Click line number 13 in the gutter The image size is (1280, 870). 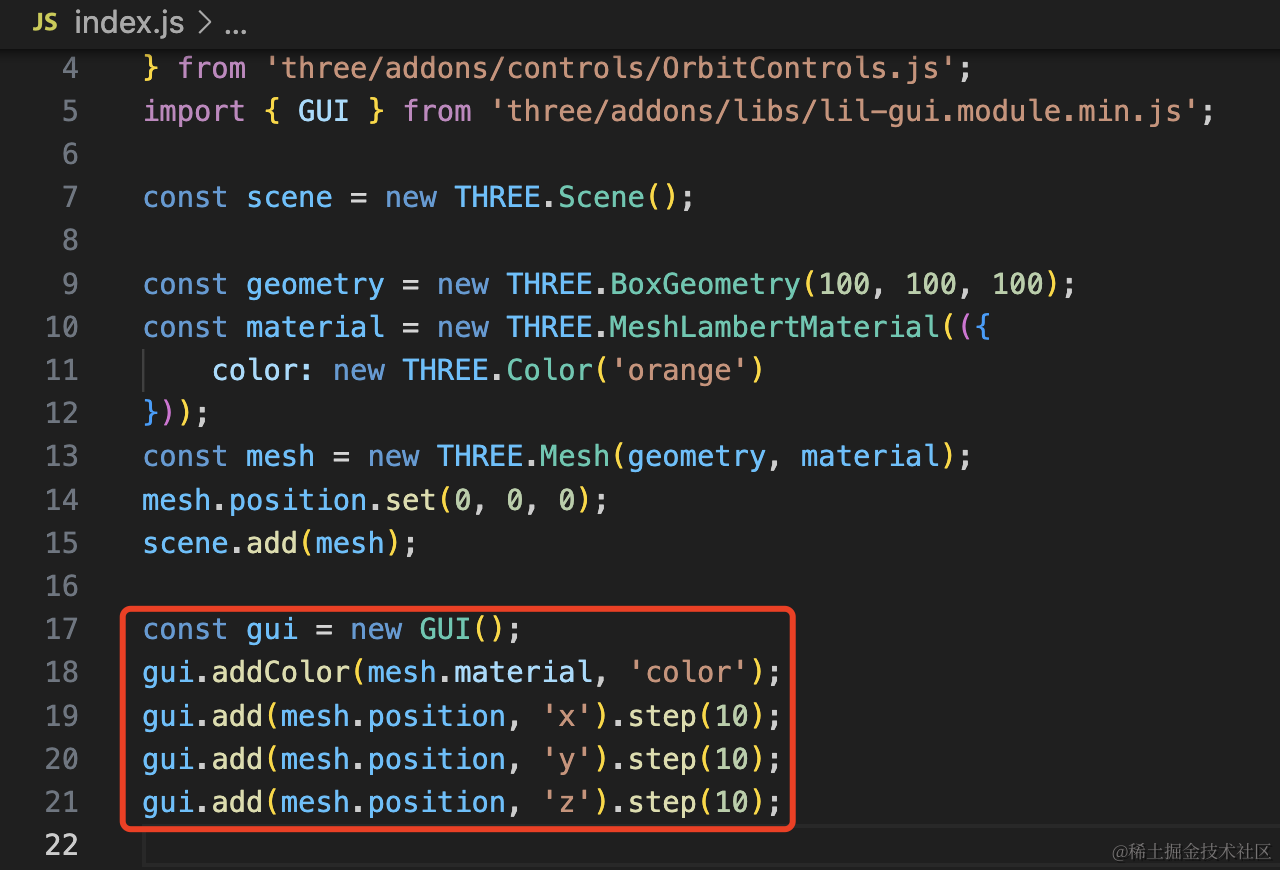(61, 456)
